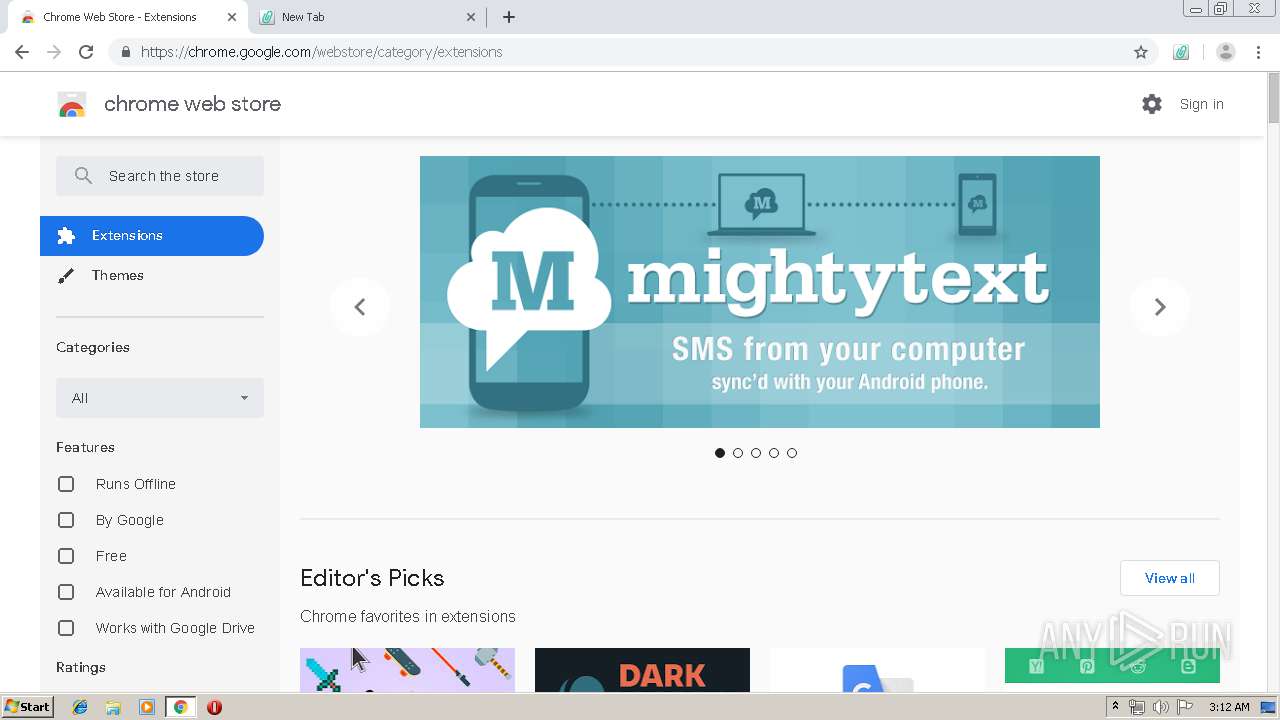1280x720 pixels.
Task: Open a new tab with plus button
Action: [509, 17]
